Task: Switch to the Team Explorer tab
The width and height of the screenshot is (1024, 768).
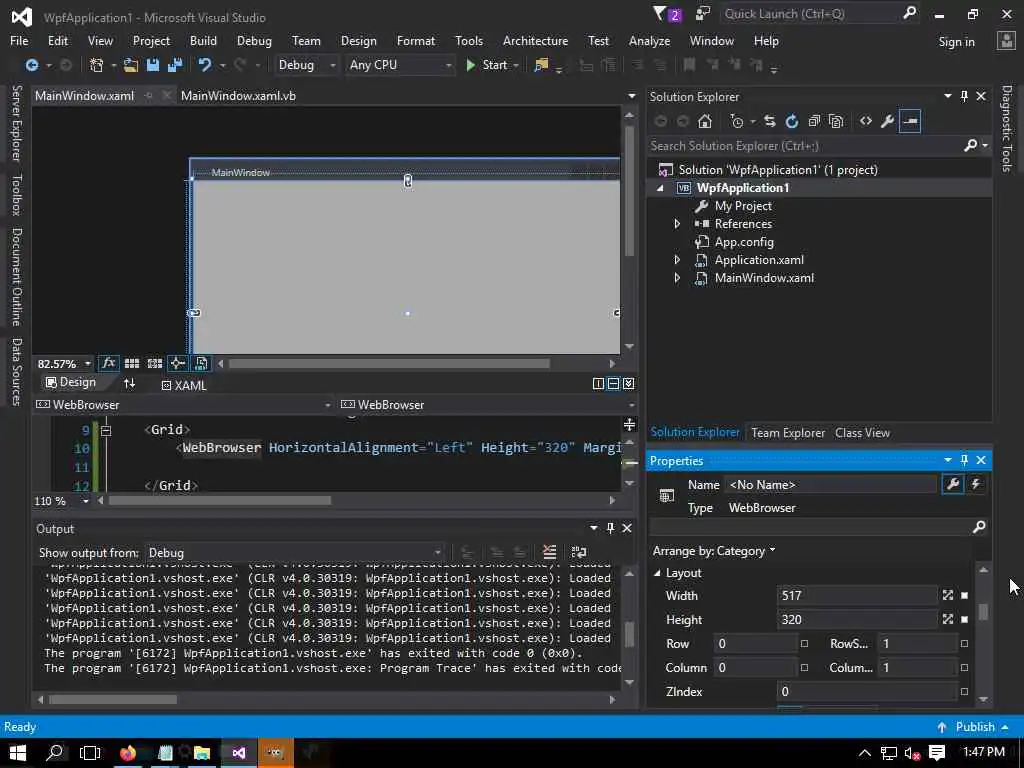Action: pos(788,432)
